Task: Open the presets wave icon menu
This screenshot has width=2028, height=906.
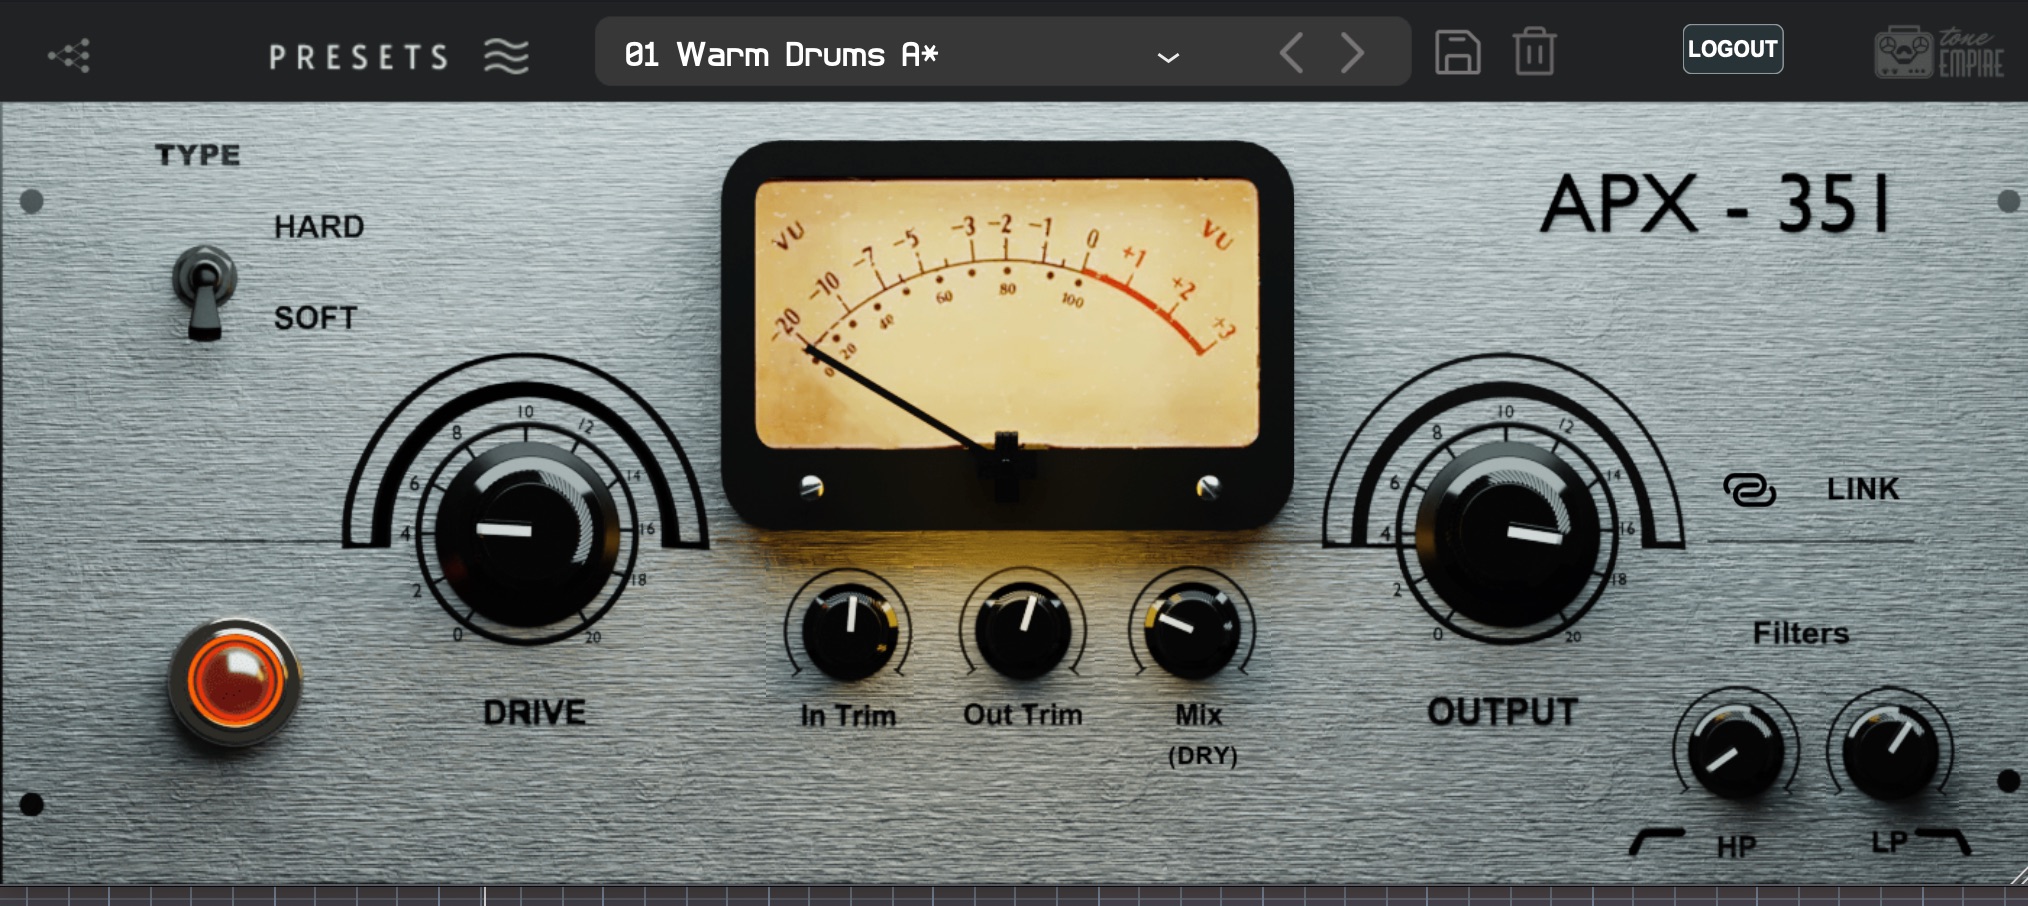Action: pos(506,56)
